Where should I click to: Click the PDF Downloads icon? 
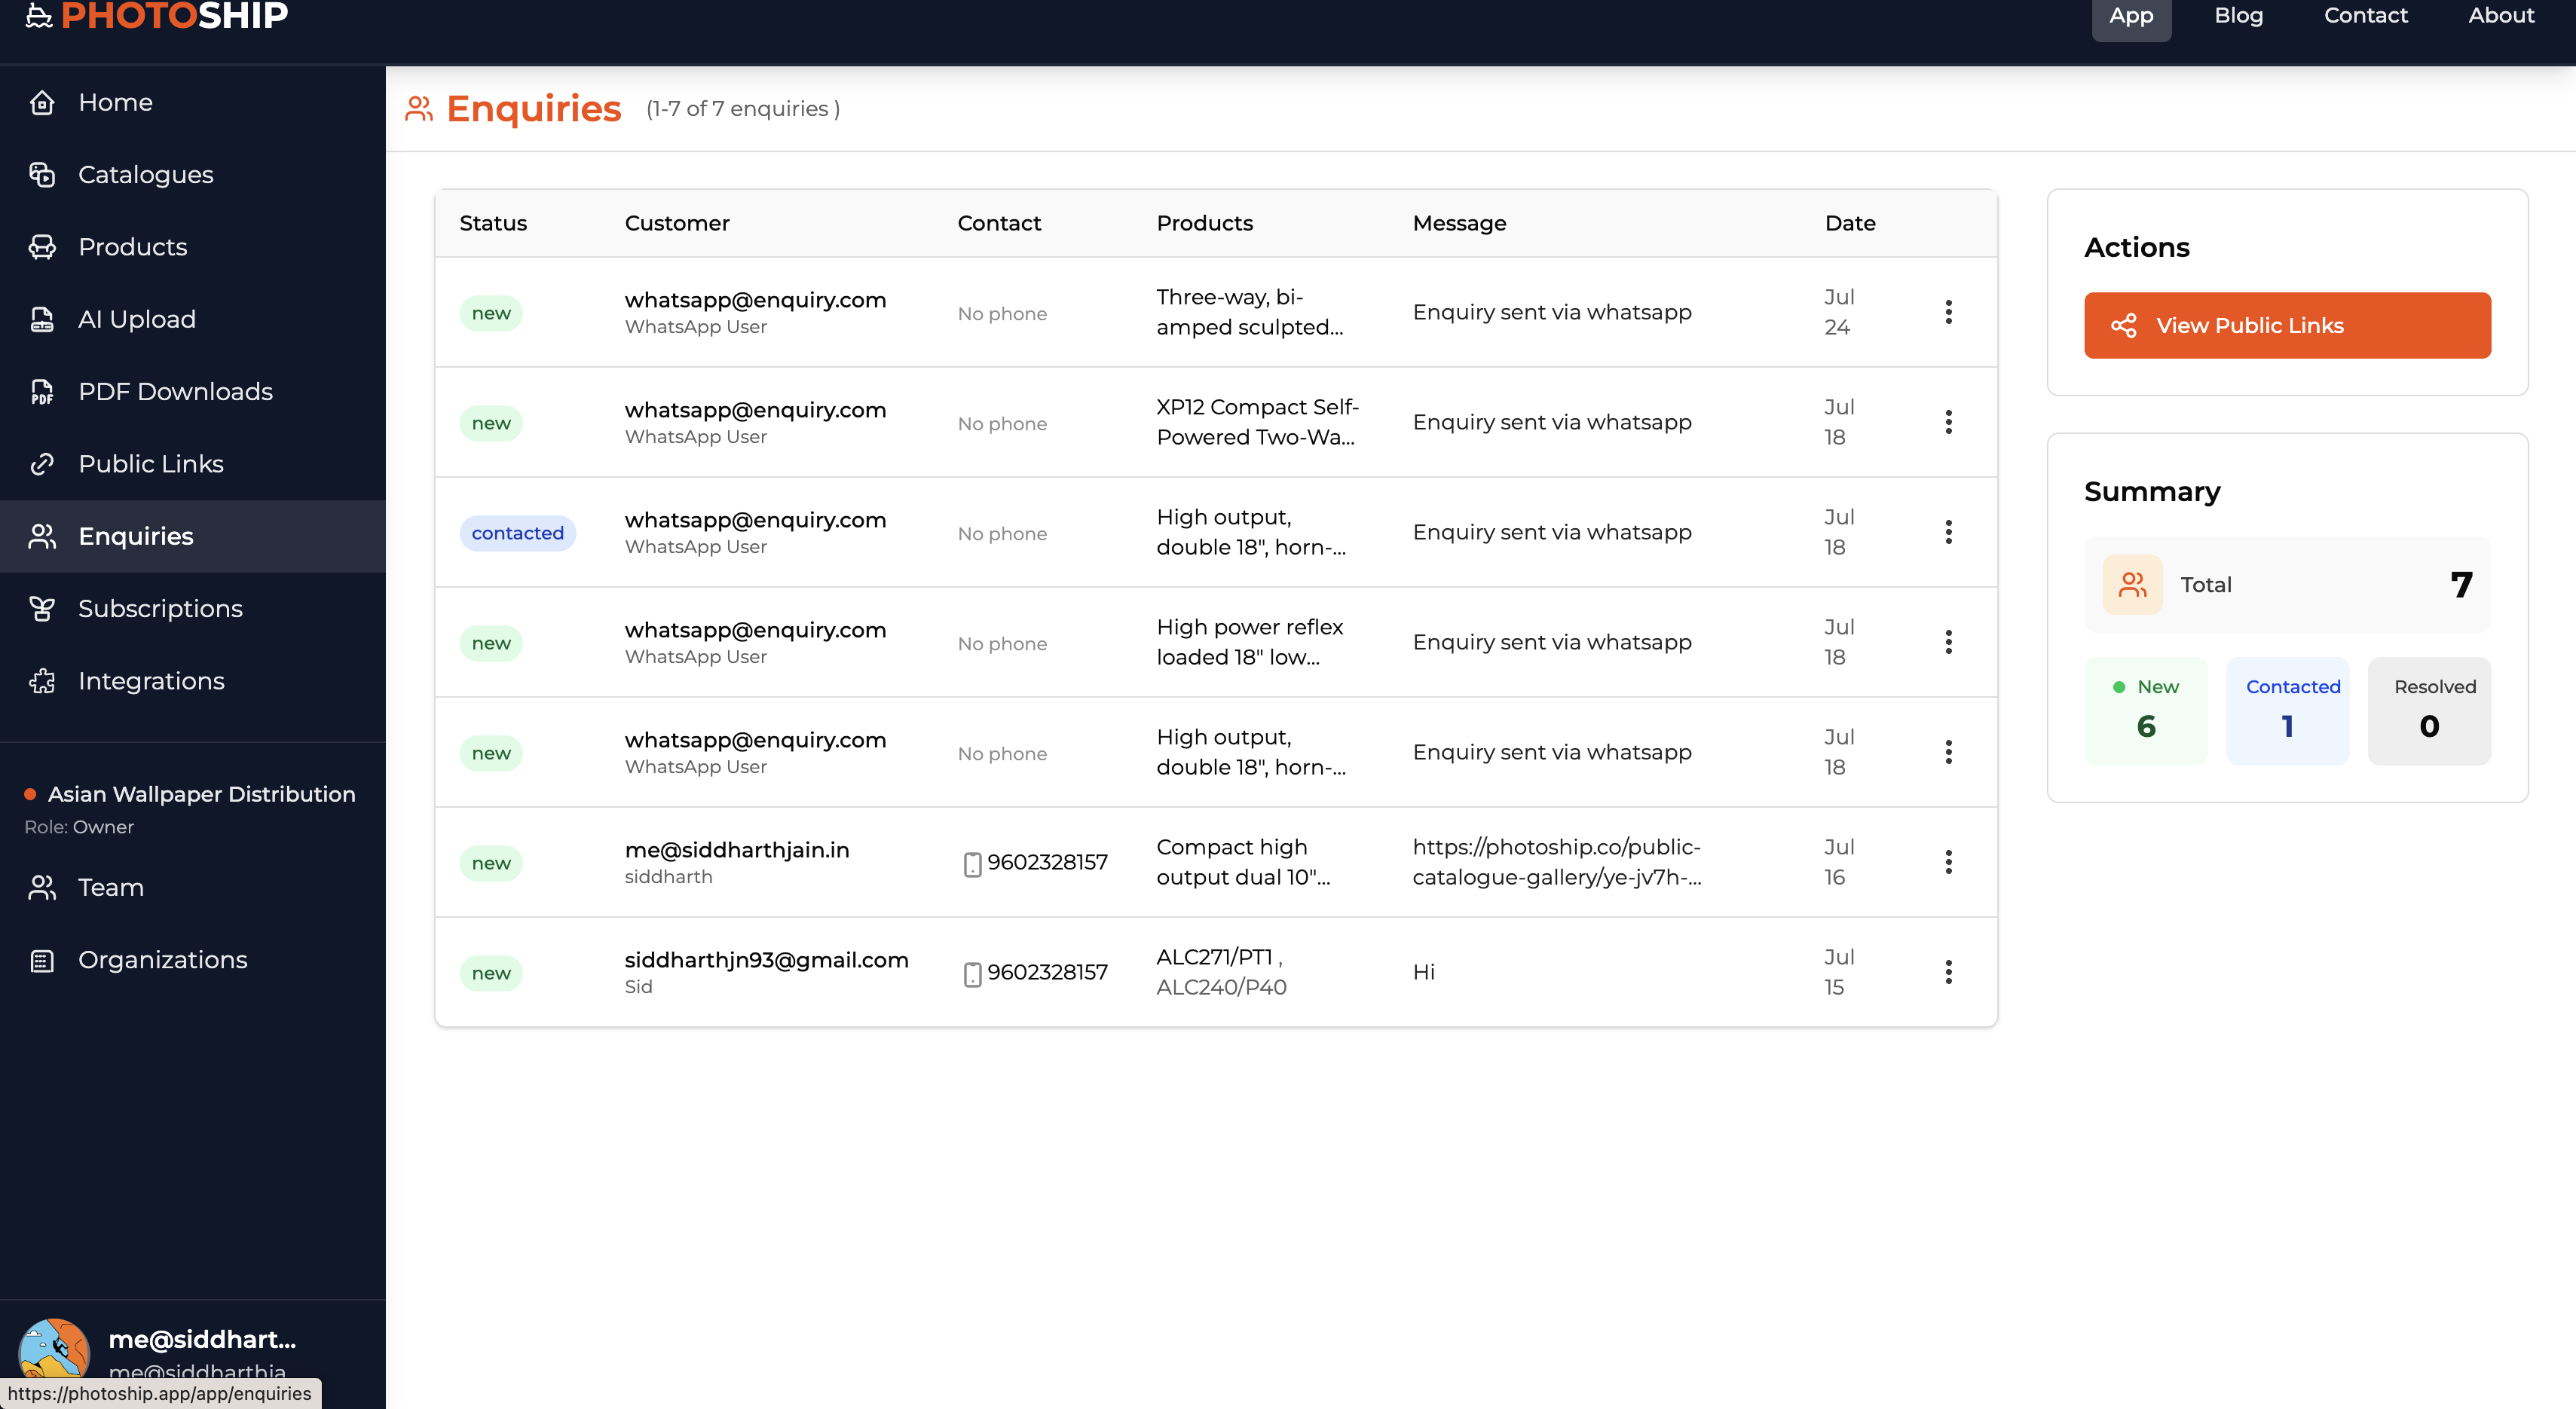coord(42,391)
